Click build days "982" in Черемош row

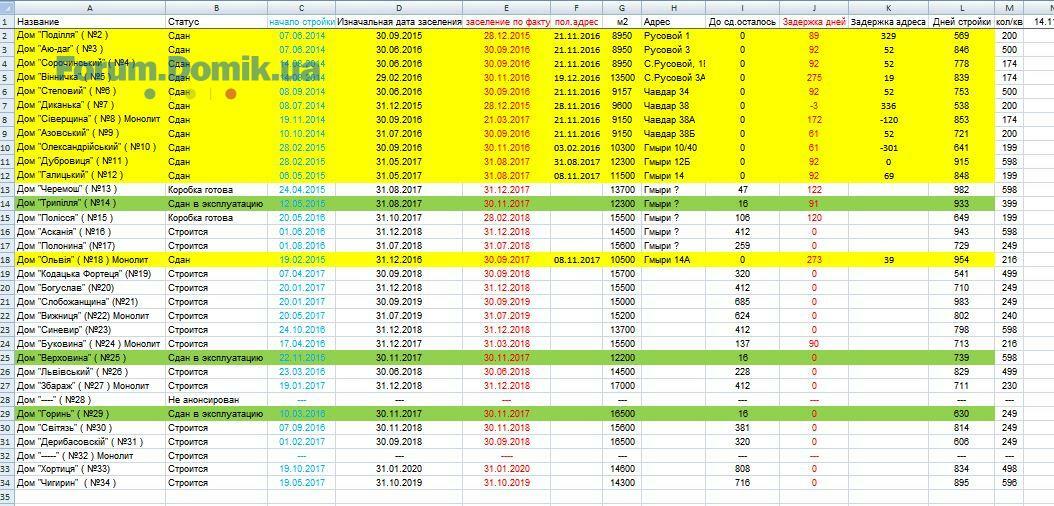[x=962, y=189]
